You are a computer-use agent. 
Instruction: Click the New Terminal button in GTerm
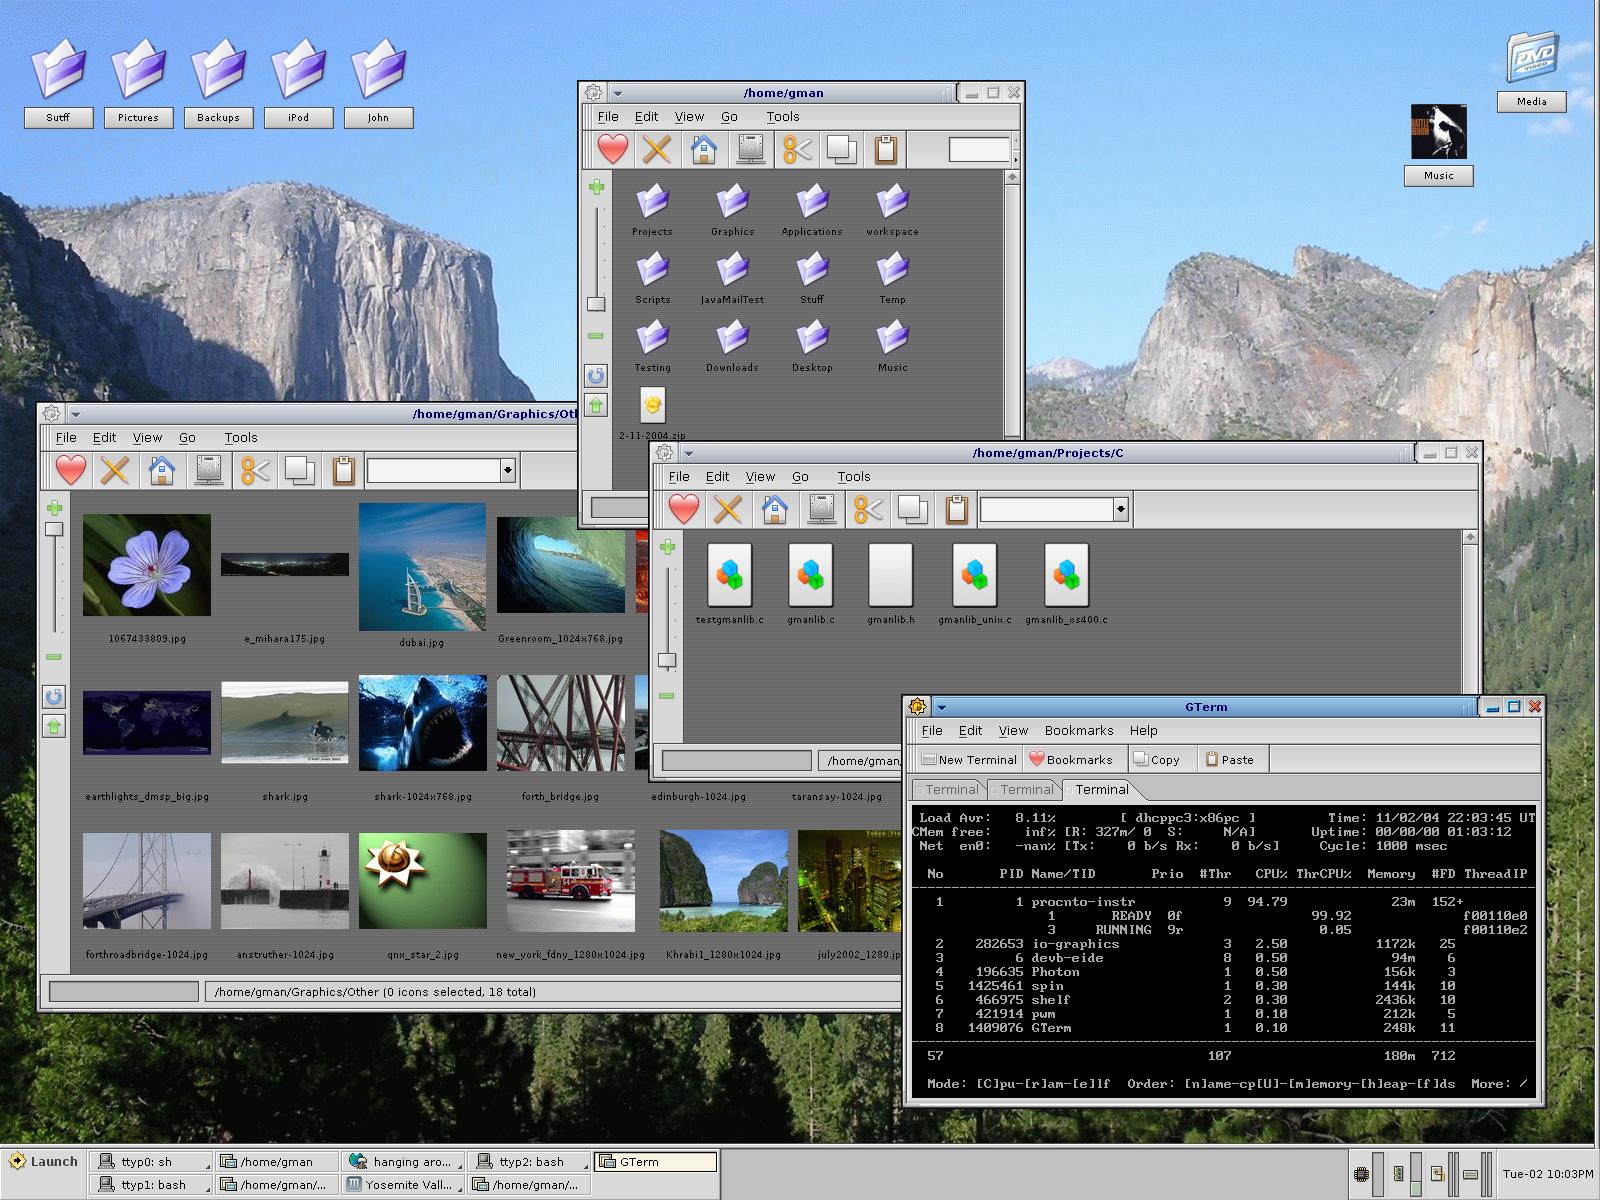tap(968, 760)
